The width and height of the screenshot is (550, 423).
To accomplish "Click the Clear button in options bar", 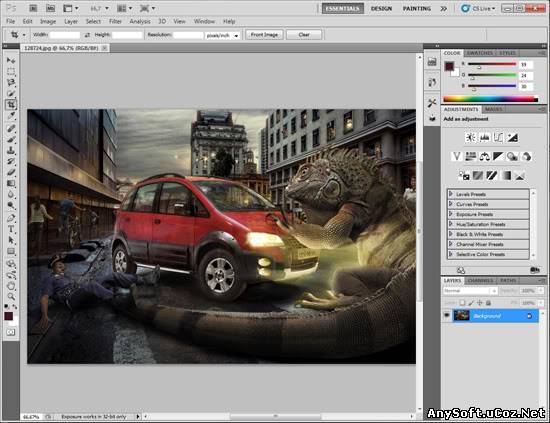I will pos(304,34).
